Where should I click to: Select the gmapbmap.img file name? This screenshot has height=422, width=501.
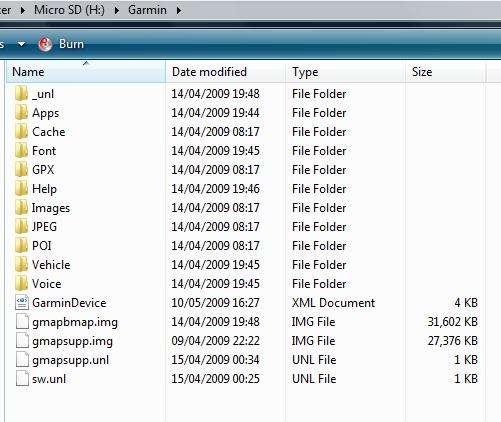75,322
